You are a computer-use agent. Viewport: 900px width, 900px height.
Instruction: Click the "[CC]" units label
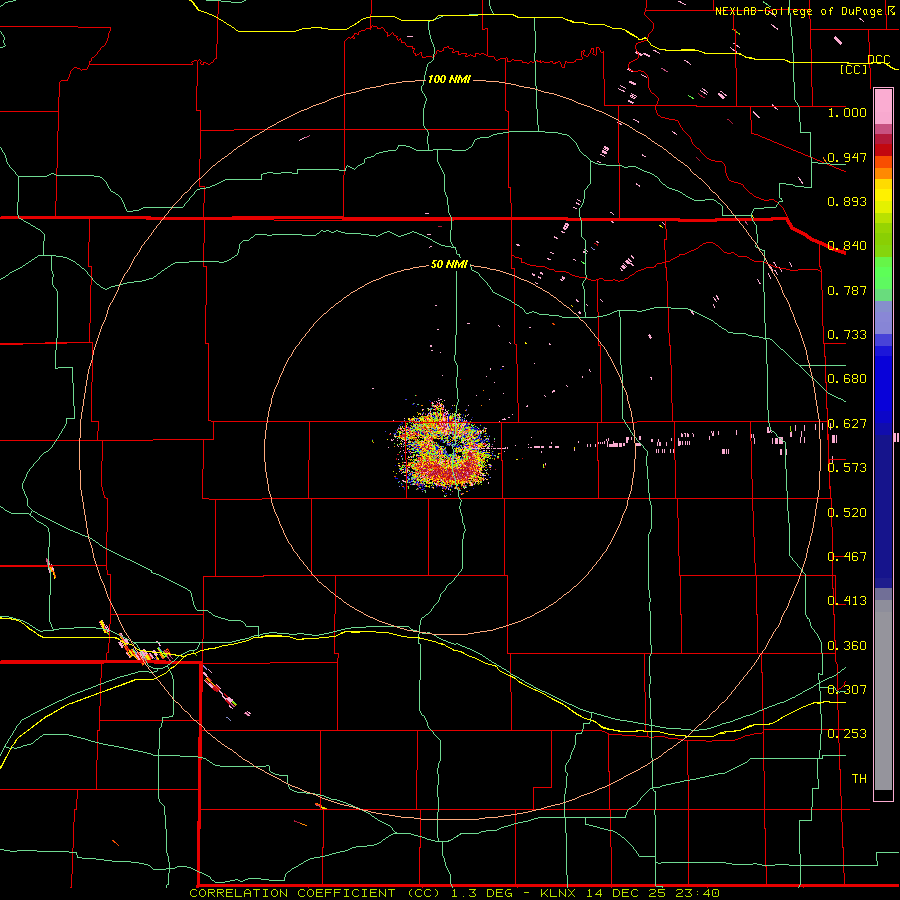click(854, 69)
